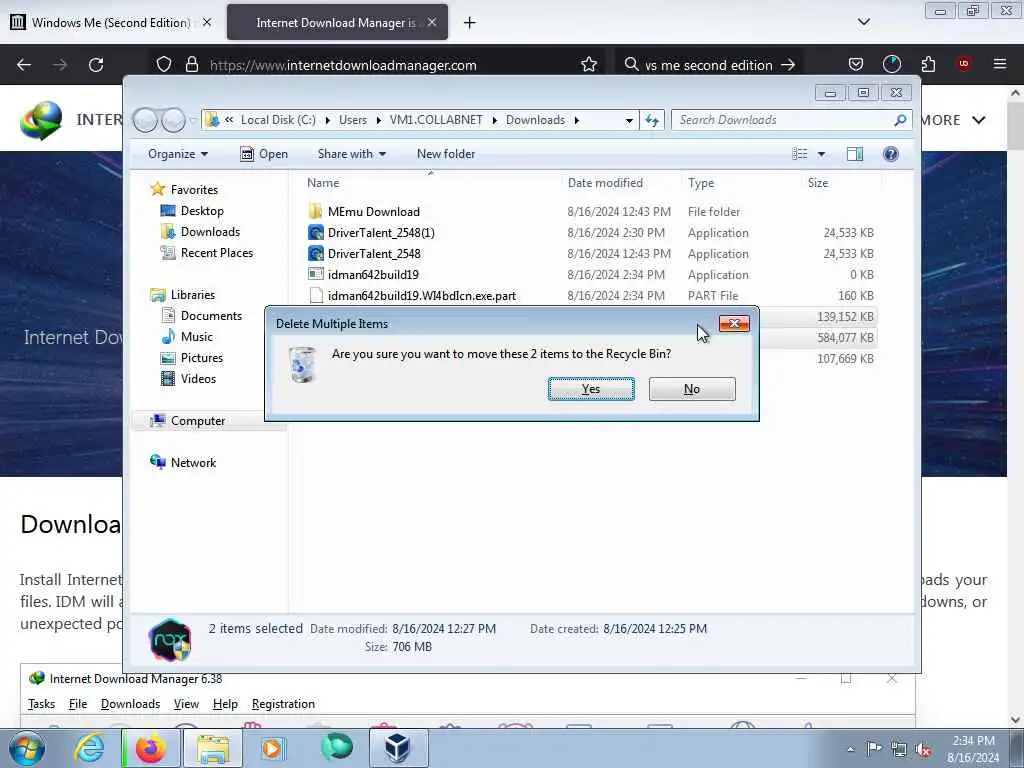1024x768 pixels.
Task: Sort files by Date modified column
Action: 605,183
